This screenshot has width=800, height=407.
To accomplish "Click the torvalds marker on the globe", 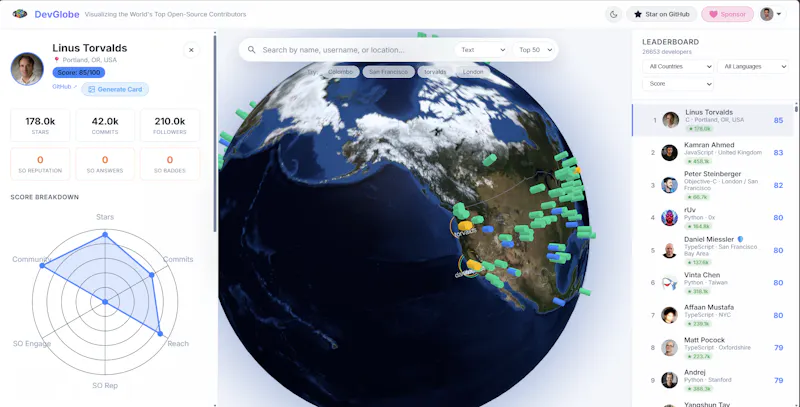I will (x=464, y=226).
